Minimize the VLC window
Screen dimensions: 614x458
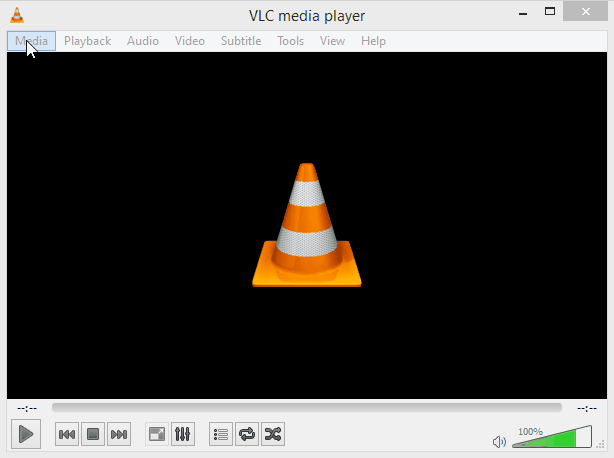coord(523,13)
